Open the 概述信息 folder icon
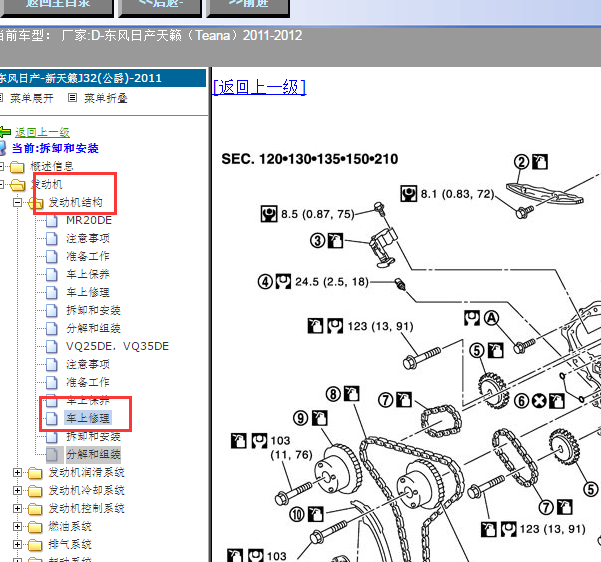The height and width of the screenshot is (562, 601). (x=17, y=167)
